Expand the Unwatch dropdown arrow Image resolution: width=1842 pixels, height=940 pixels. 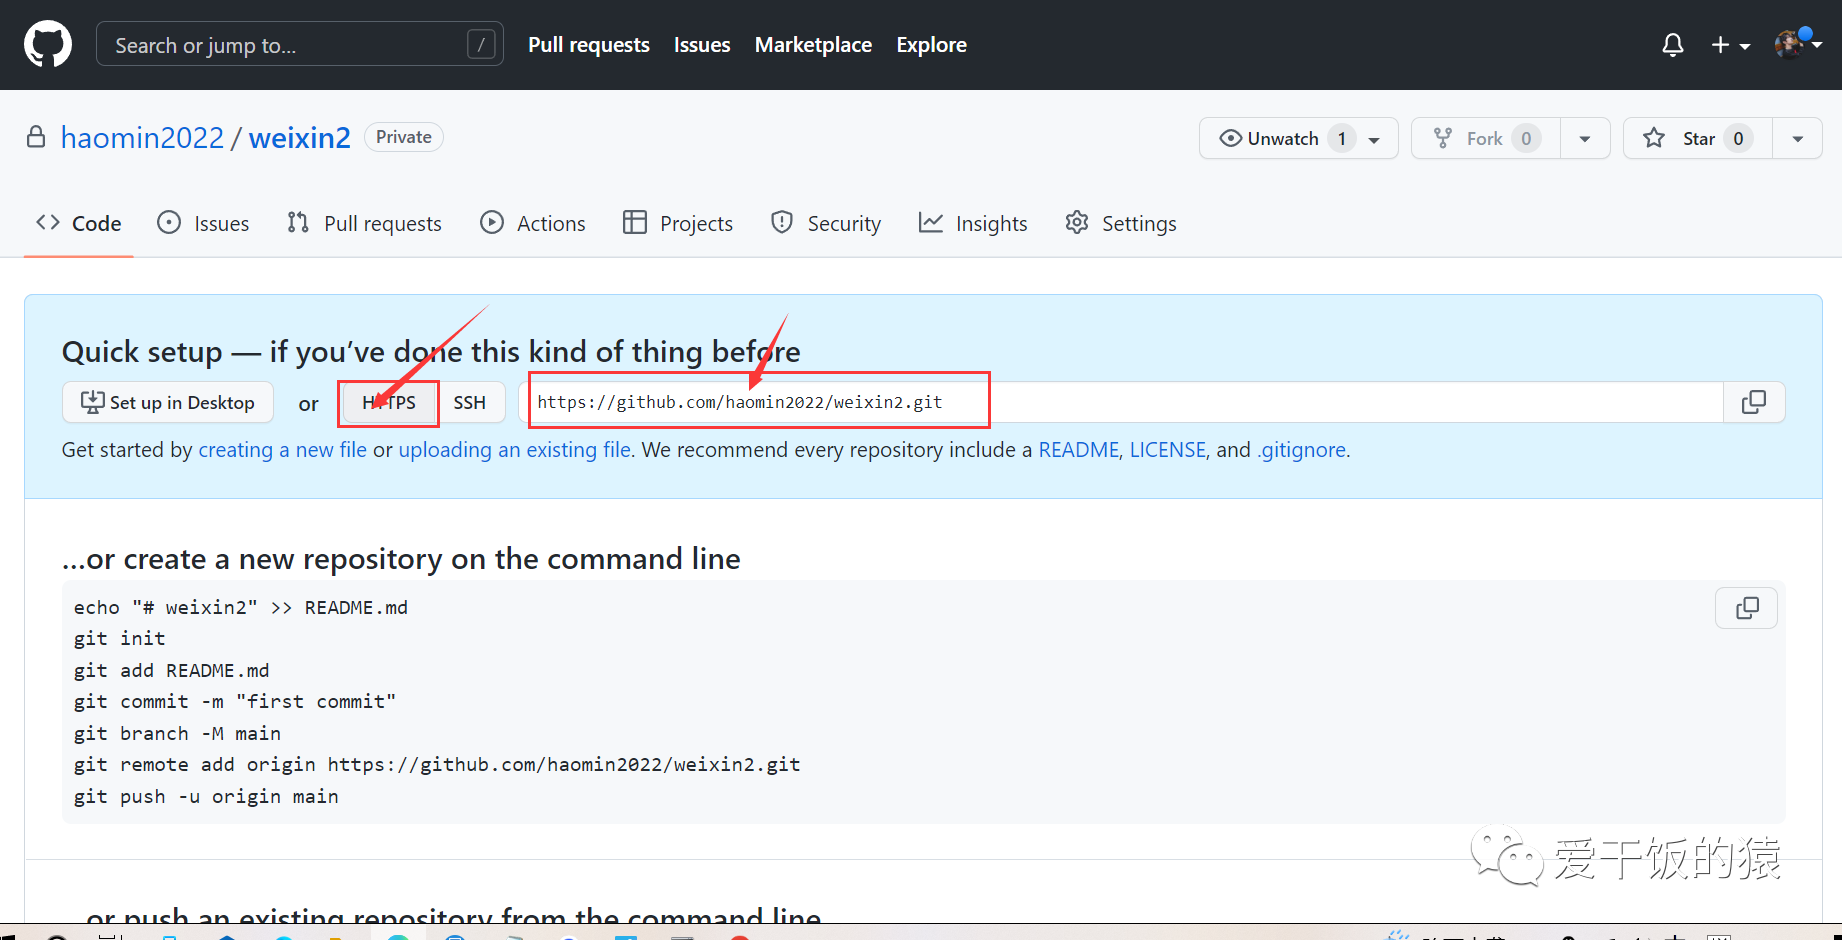pyautogui.click(x=1376, y=139)
